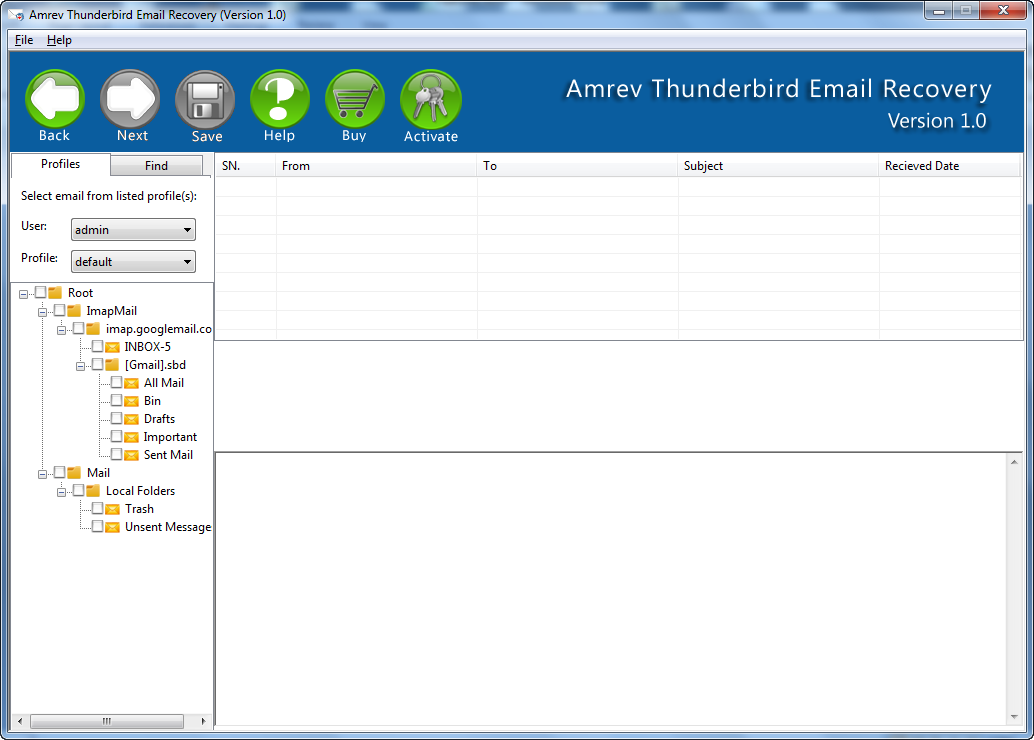
Task: Click the Important envelope icon
Action: (132, 437)
